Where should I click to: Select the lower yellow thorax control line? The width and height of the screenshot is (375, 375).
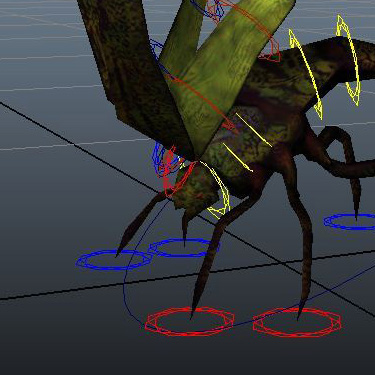tap(237, 157)
